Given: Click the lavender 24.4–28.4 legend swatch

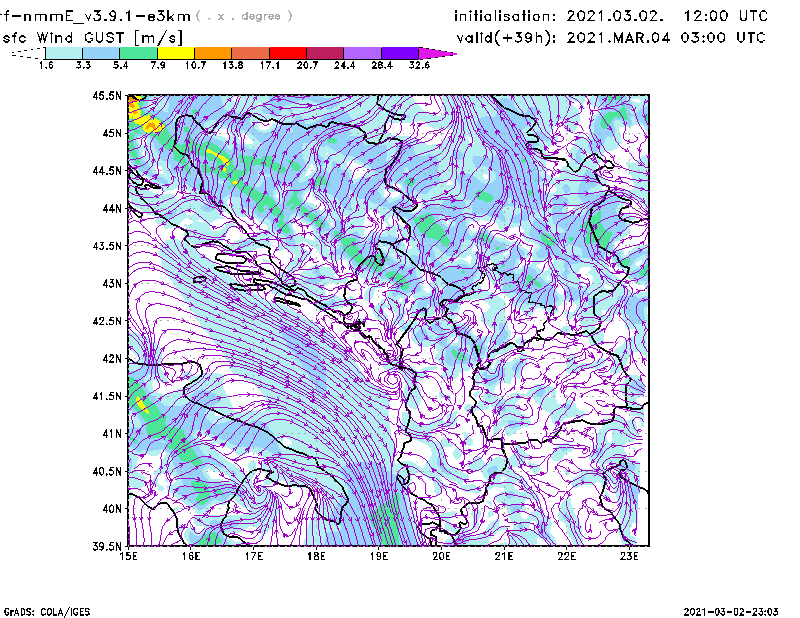Looking at the screenshot, I should 363,53.
